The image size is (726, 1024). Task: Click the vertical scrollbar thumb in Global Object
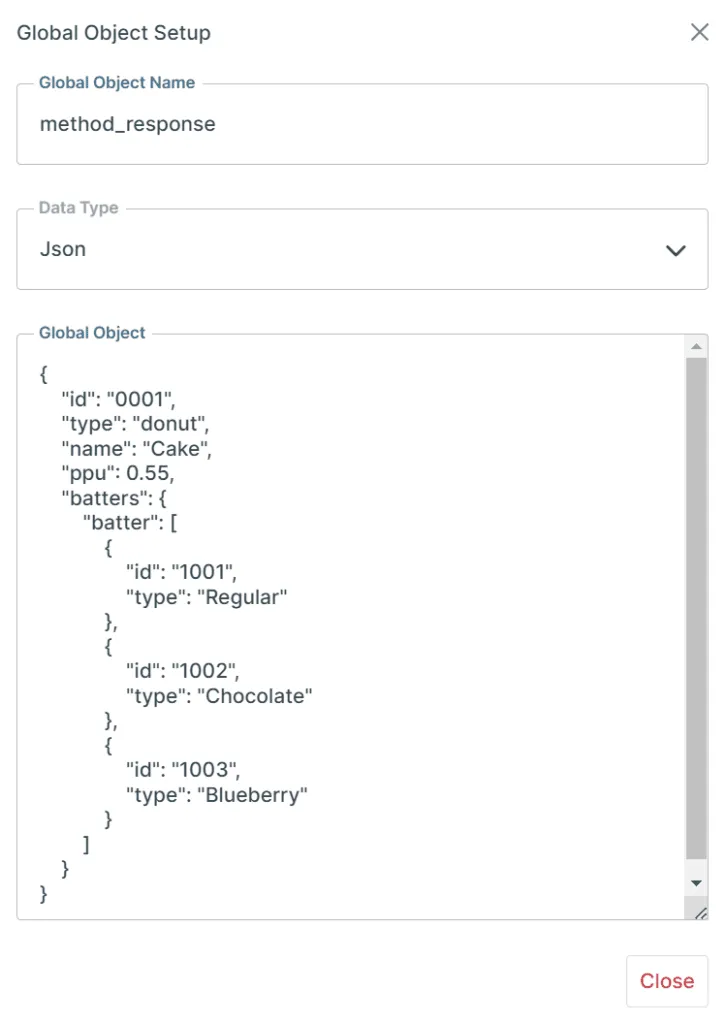point(696,608)
